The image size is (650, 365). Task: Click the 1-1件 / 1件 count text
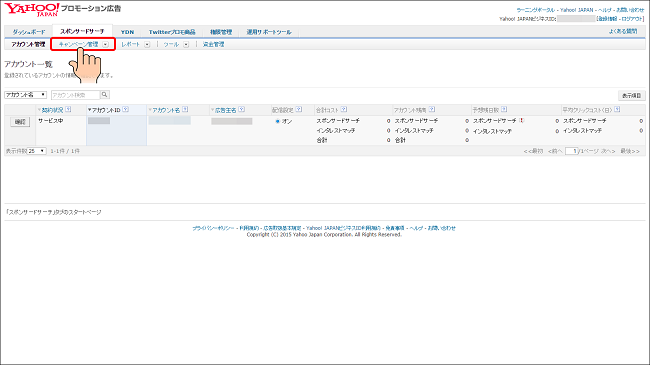[65, 151]
